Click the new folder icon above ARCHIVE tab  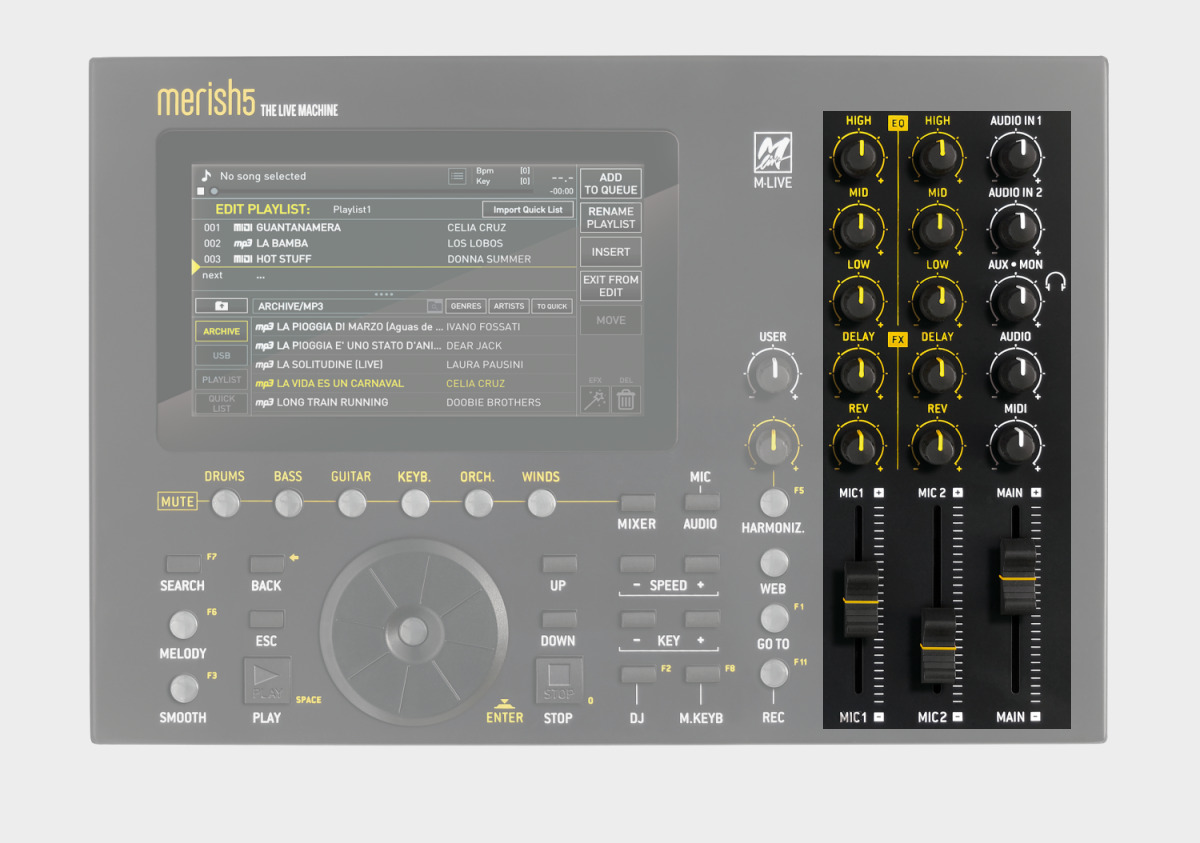pyautogui.click(x=221, y=306)
